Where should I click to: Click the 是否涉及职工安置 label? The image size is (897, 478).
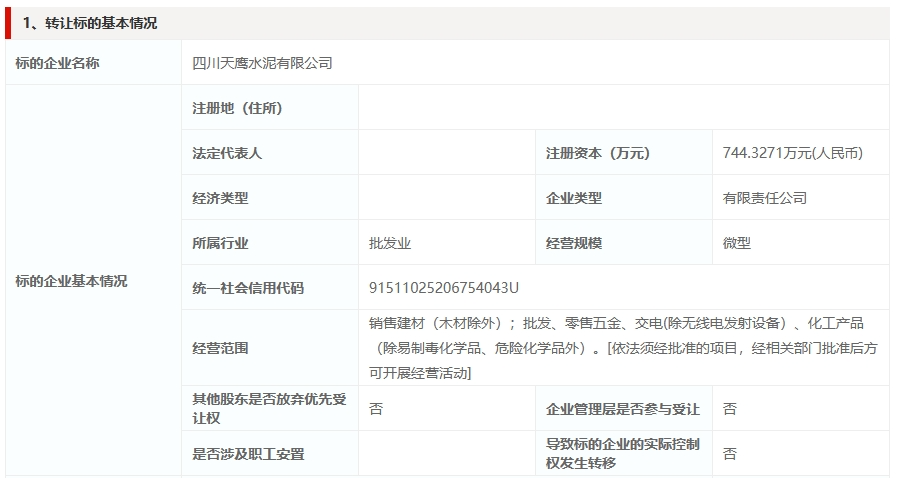(x=248, y=454)
